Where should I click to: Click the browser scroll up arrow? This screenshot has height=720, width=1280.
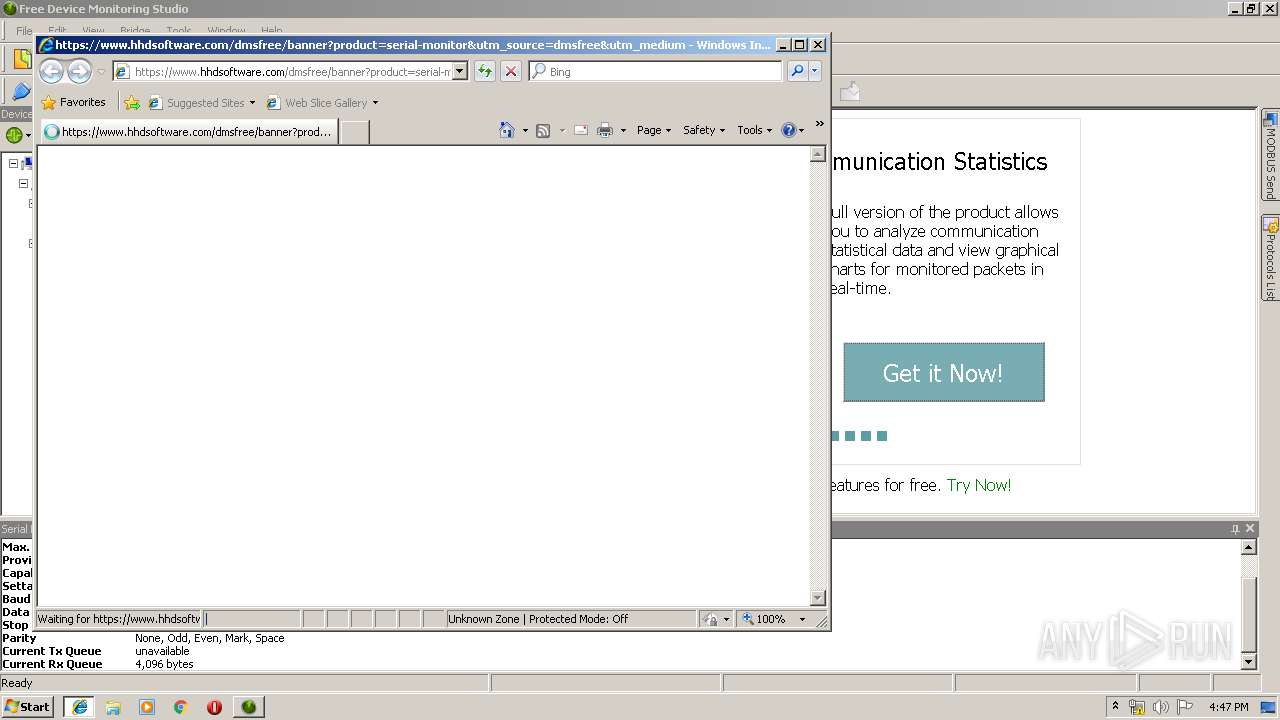(x=817, y=155)
